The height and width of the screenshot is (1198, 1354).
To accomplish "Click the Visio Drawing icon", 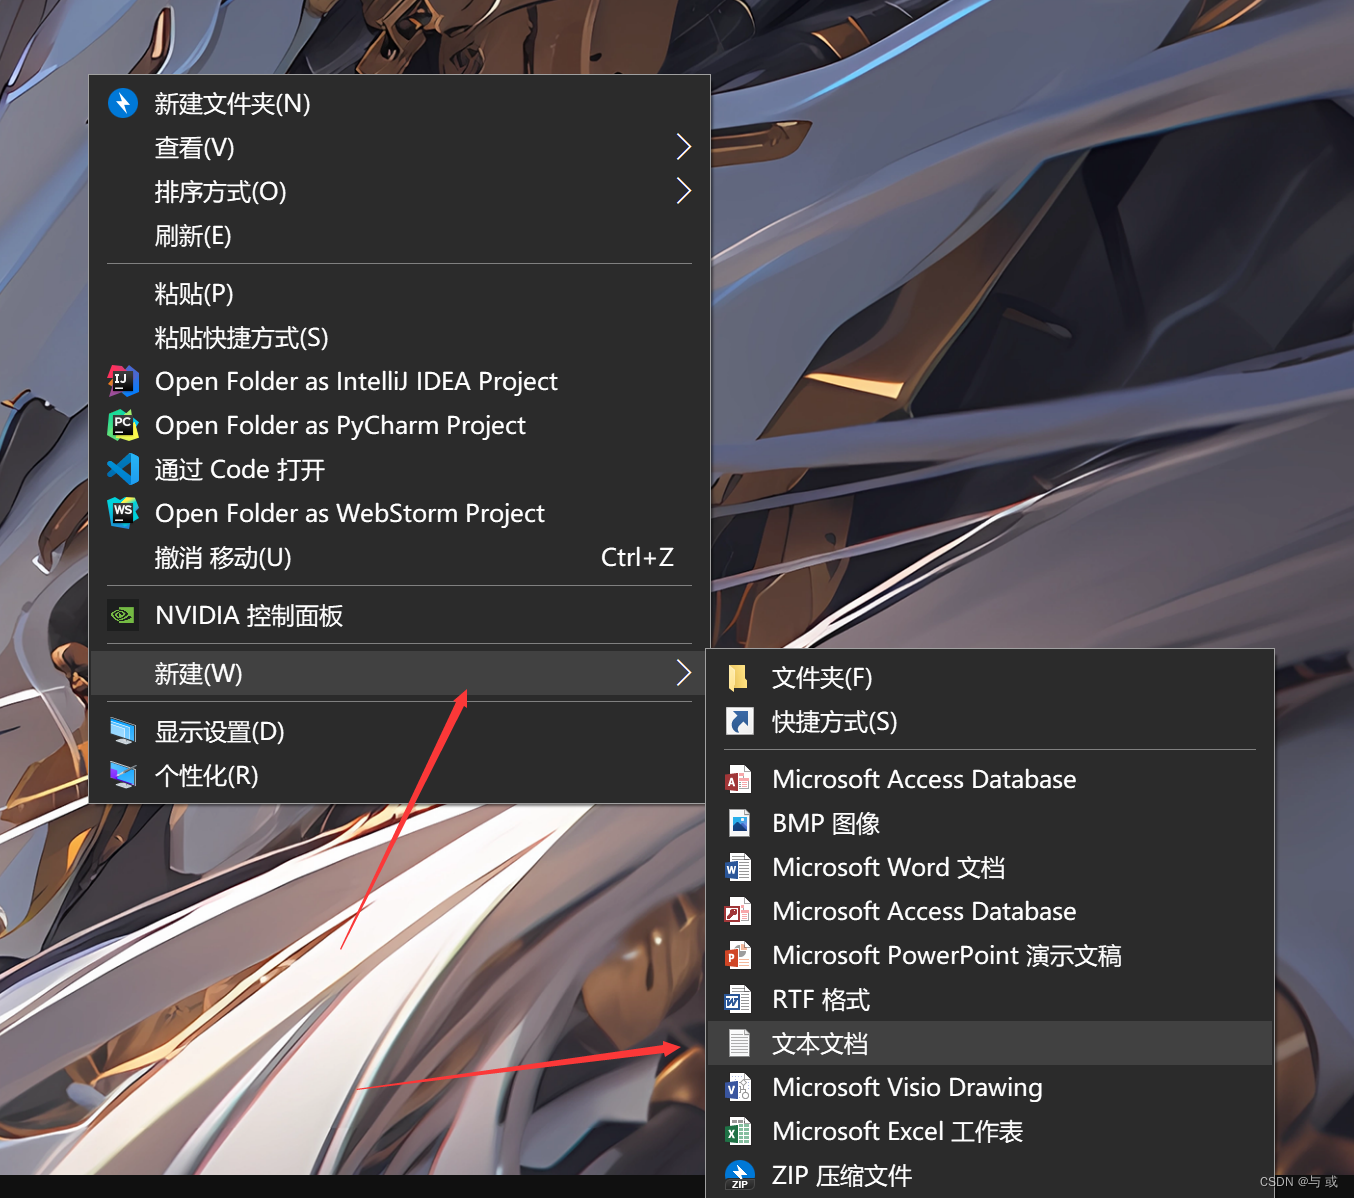I will click(x=738, y=1087).
